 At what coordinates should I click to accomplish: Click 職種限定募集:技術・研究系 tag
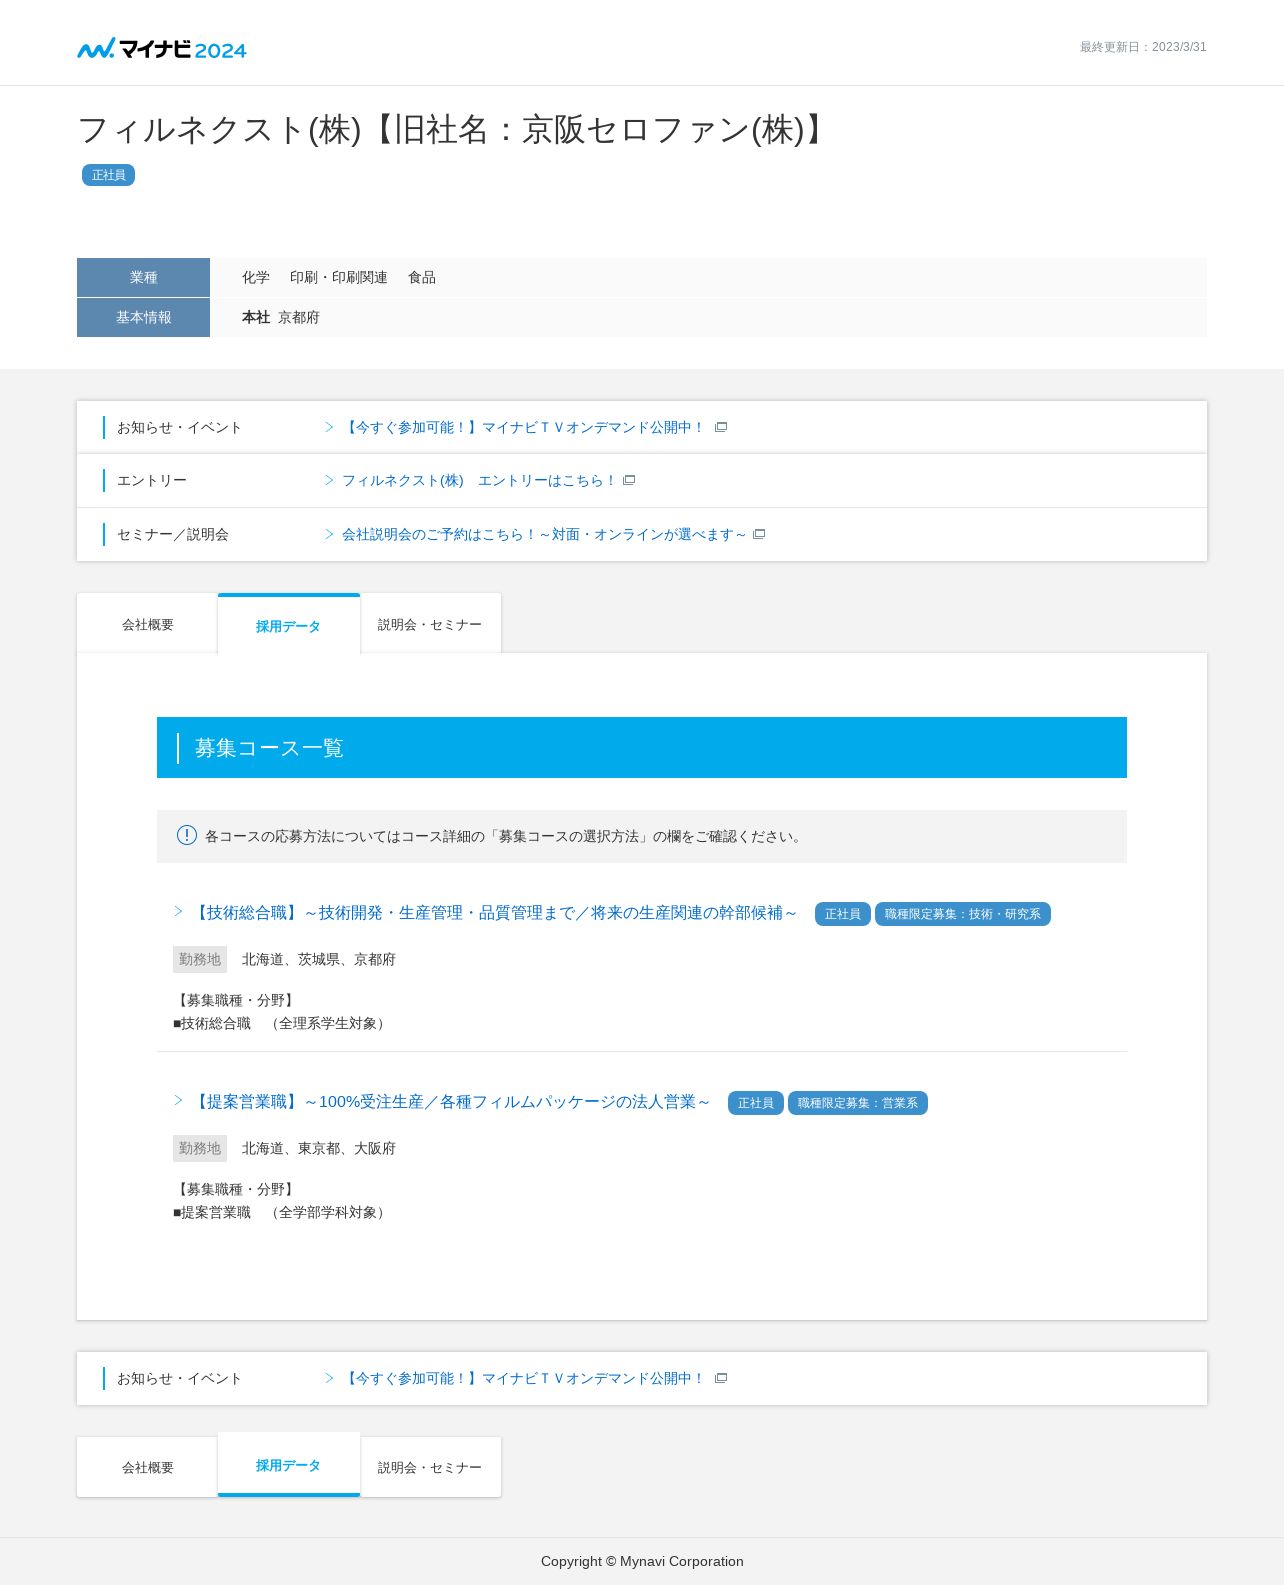click(x=962, y=914)
